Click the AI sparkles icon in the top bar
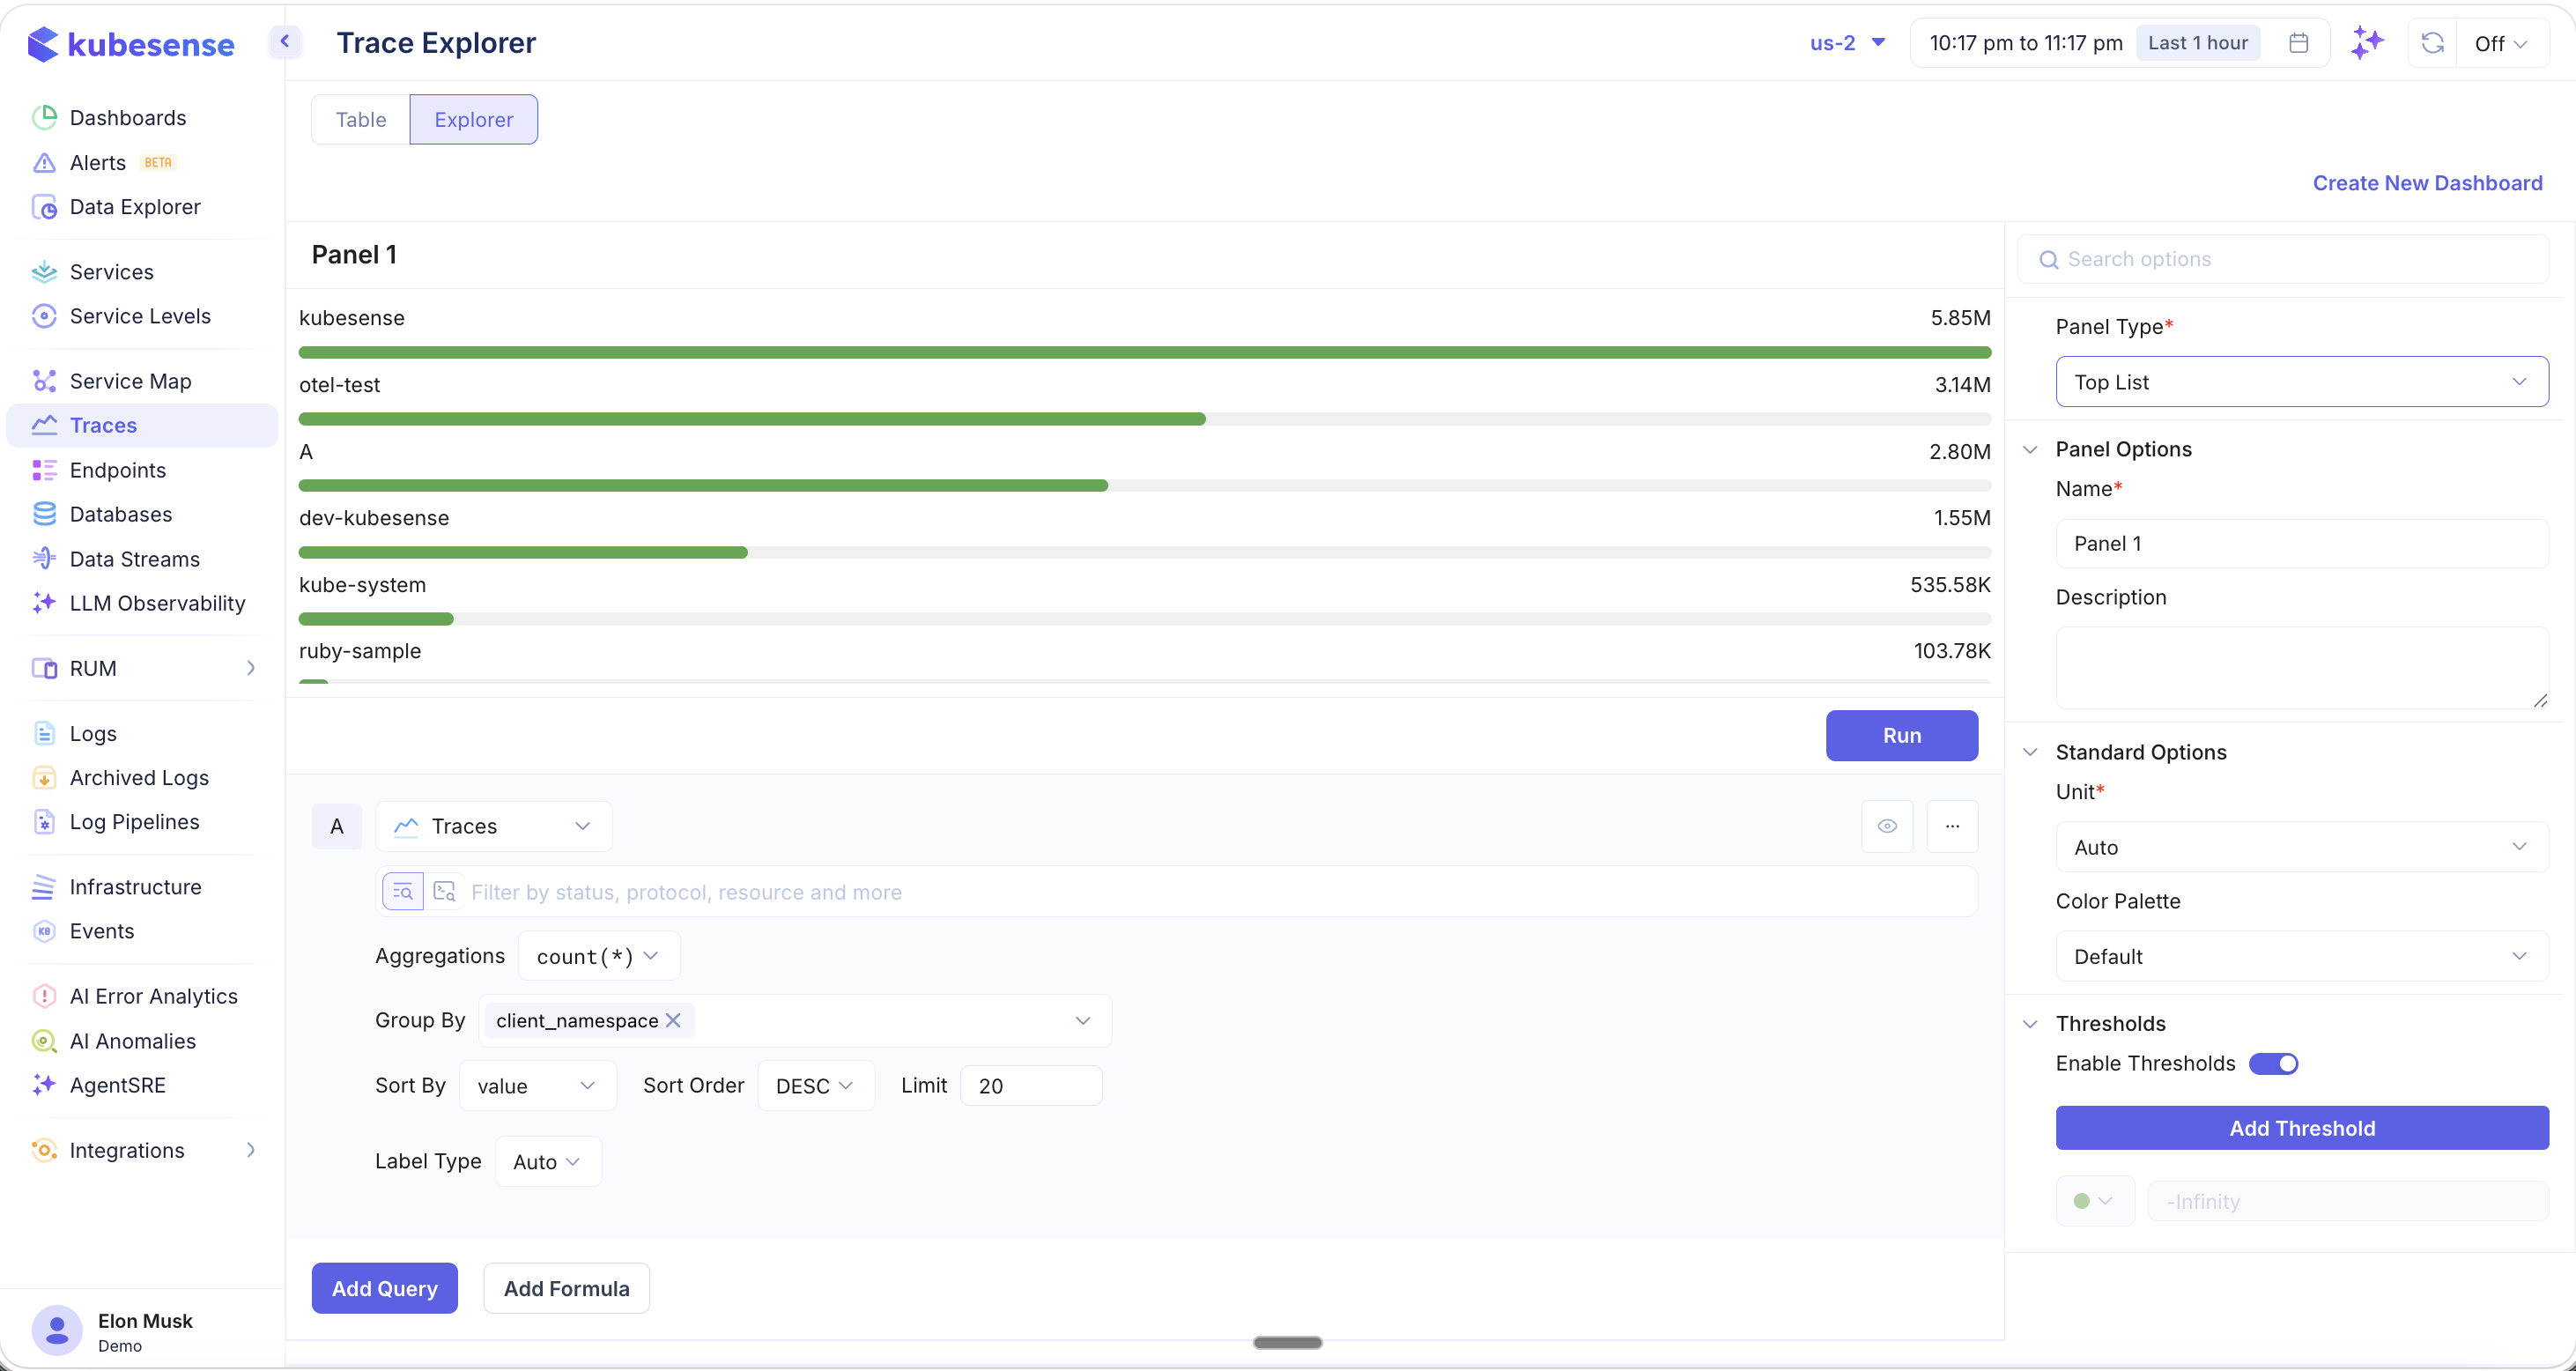 pos(2367,42)
